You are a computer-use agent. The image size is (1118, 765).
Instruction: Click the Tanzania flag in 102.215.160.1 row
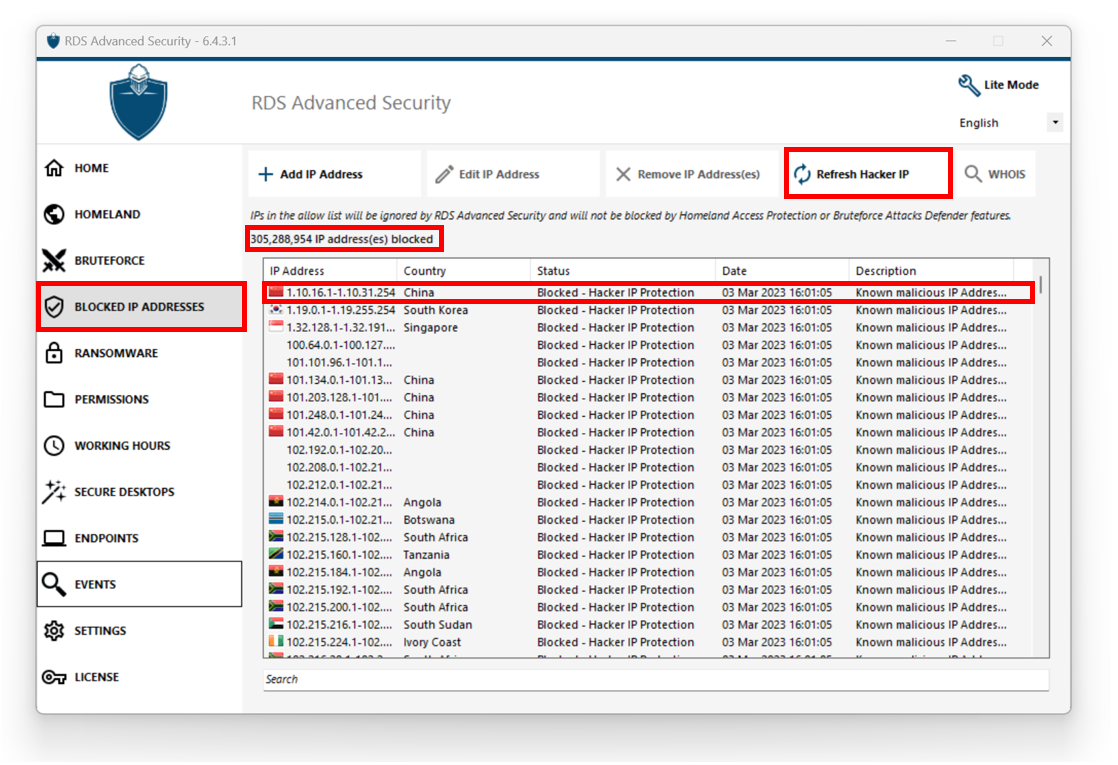276,555
